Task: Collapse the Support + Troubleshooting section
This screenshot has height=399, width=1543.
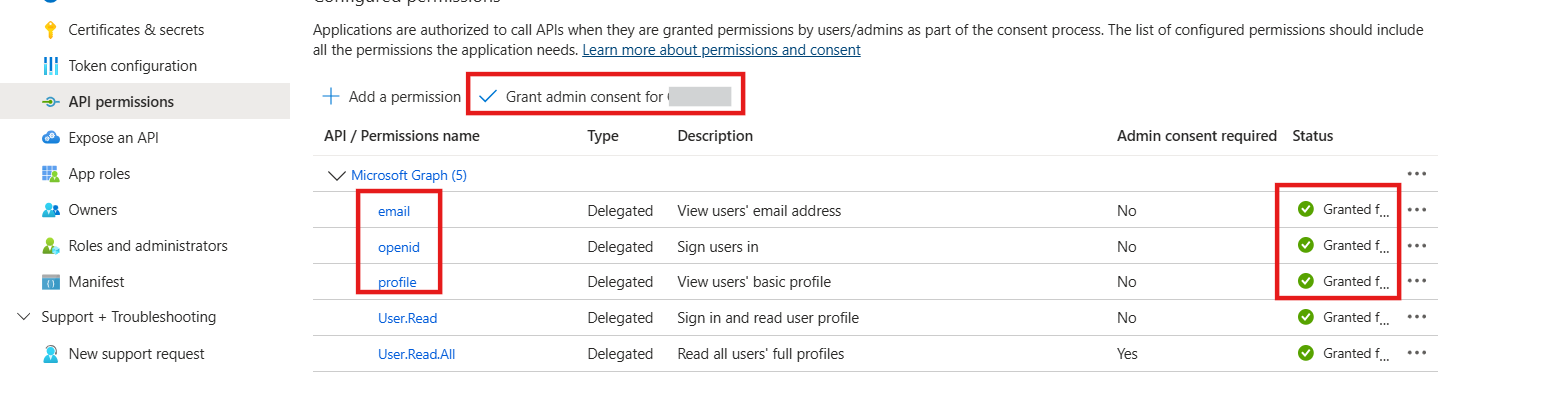Action: tap(24, 317)
